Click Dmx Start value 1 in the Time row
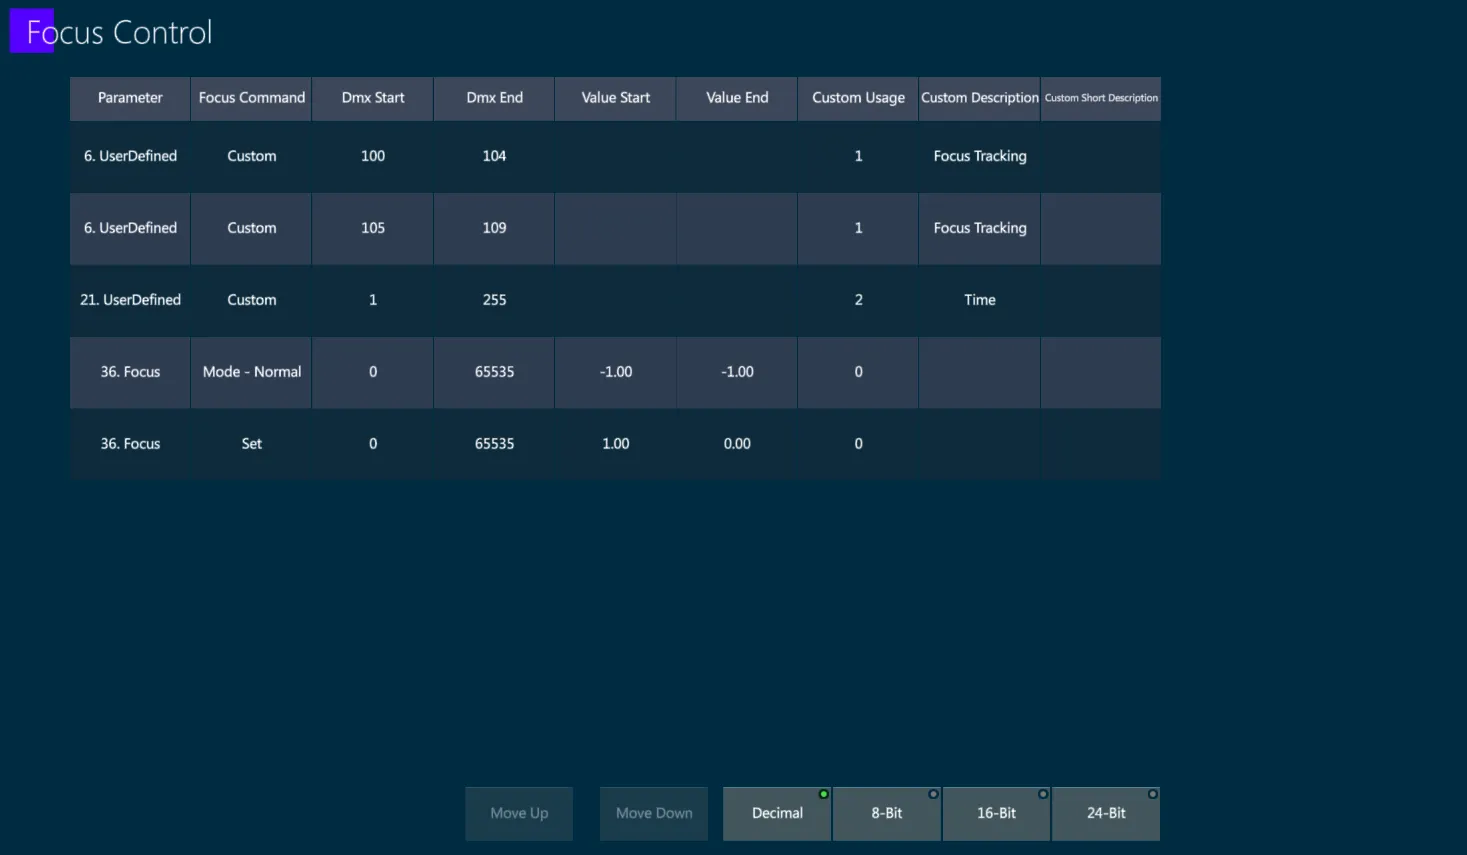This screenshot has height=855, width=1467. [373, 300]
